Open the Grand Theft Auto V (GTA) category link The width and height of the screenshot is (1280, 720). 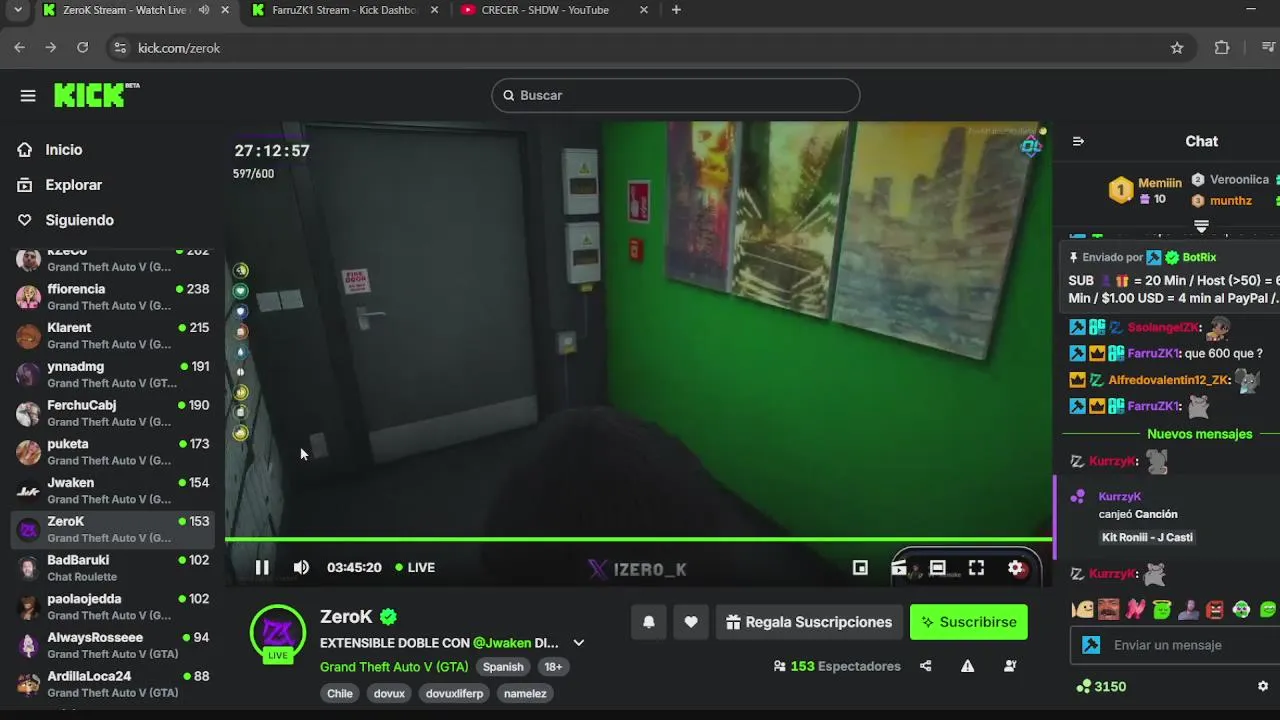394,666
